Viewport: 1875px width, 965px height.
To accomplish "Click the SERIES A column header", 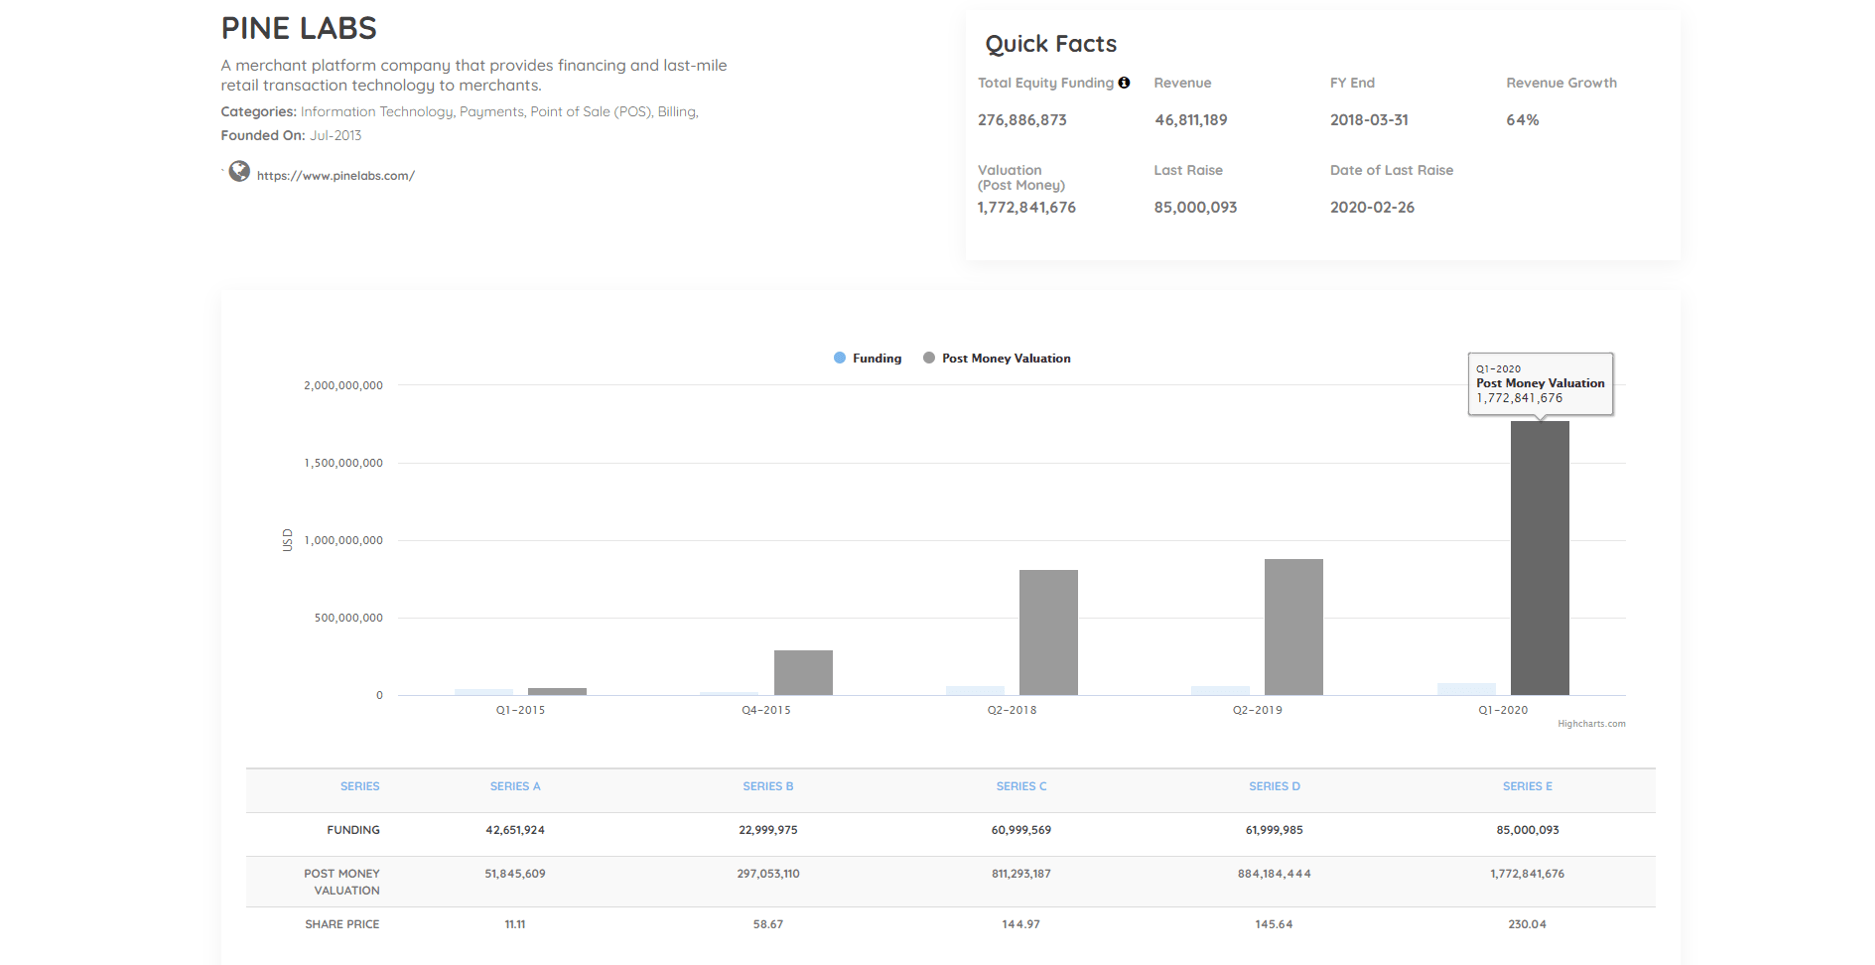I will (x=515, y=787).
